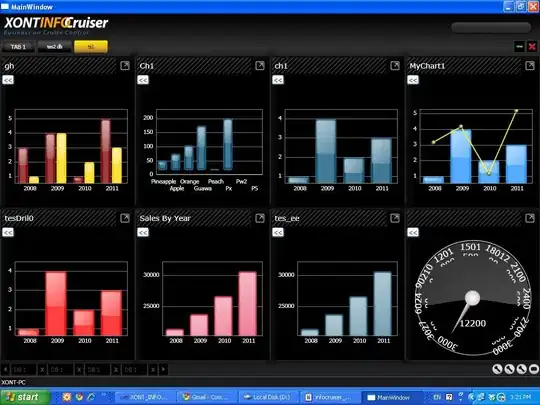Open the Windows start menu
Image resolution: width=540 pixels, height=405 pixels.
(25, 397)
